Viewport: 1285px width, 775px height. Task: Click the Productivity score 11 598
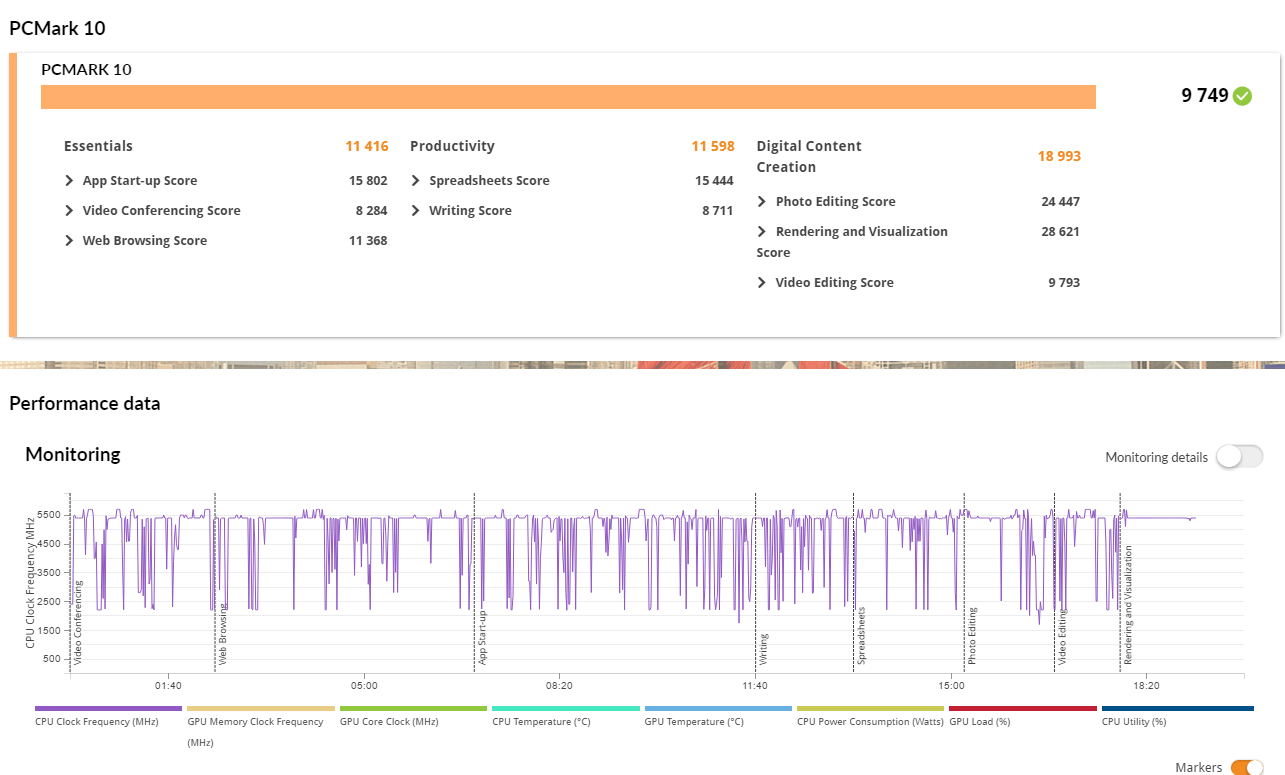pyautogui.click(x=713, y=146)
